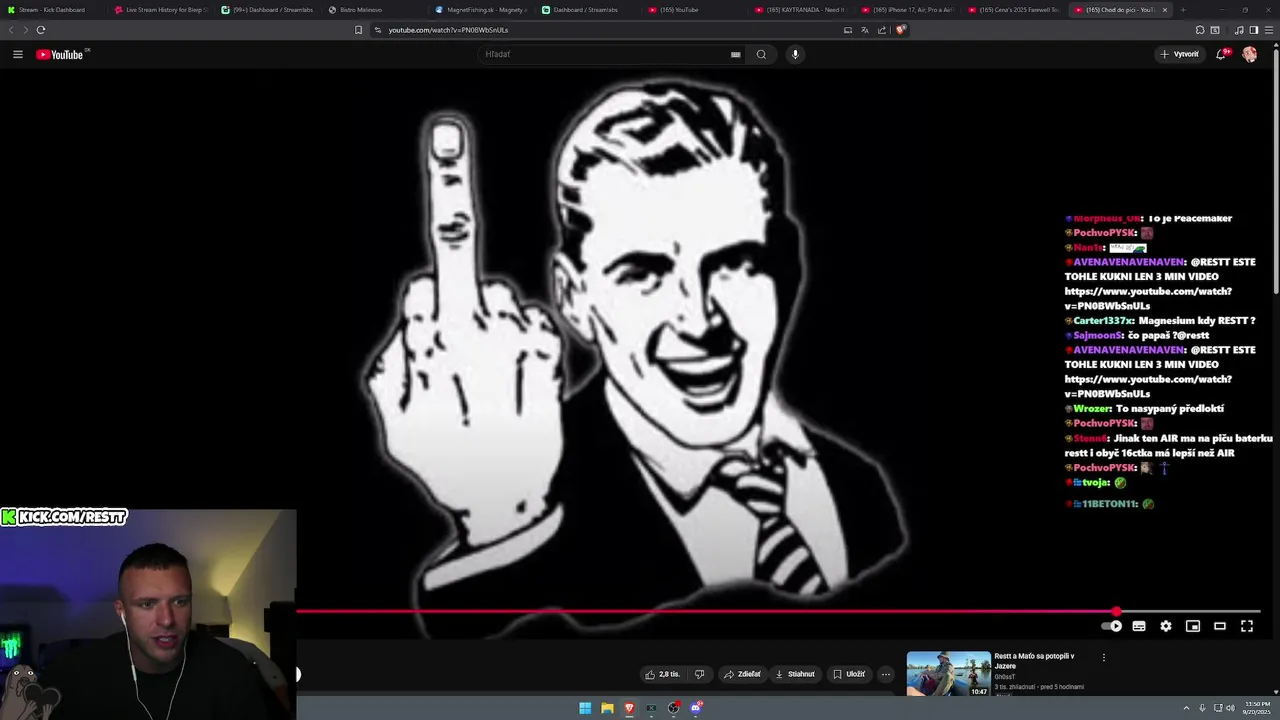Open options menu for recommended video

[1104, 658]
